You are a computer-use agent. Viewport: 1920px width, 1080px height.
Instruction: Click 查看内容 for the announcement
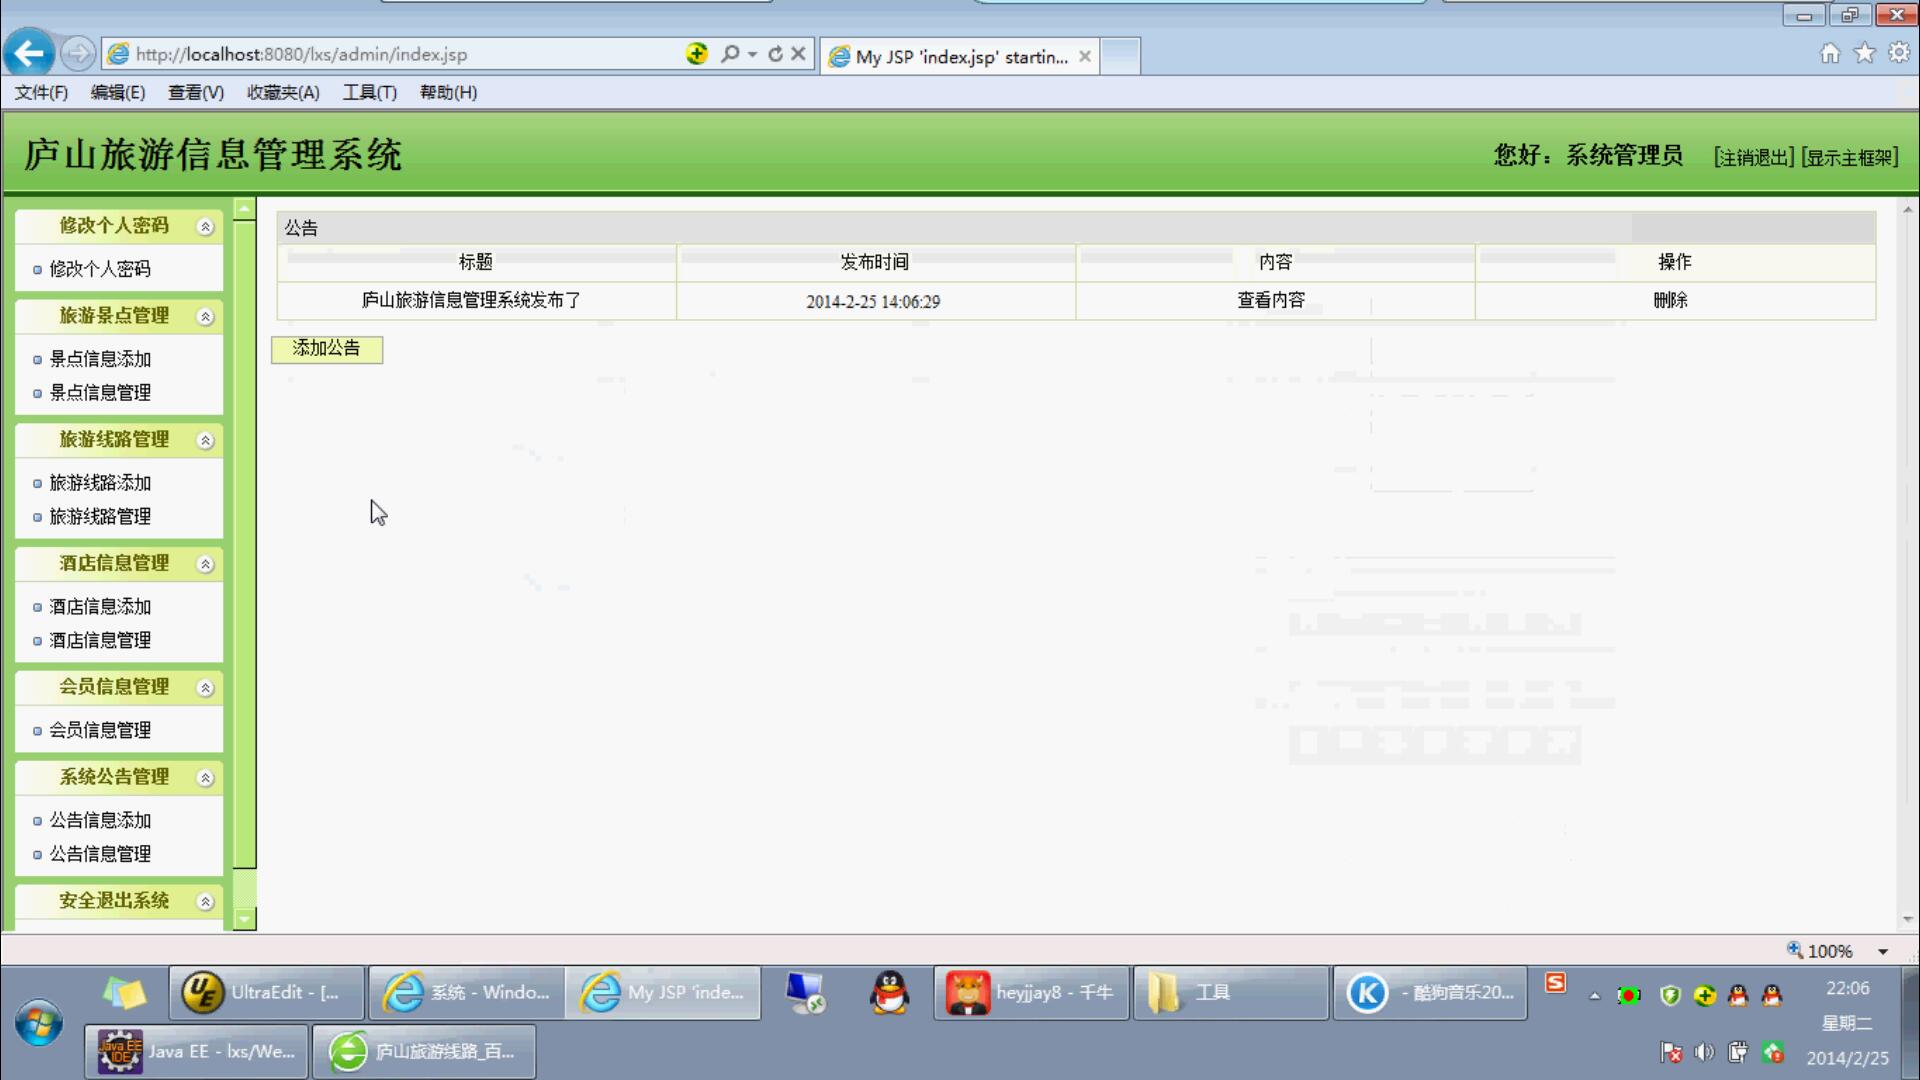tap(1271, 300)
